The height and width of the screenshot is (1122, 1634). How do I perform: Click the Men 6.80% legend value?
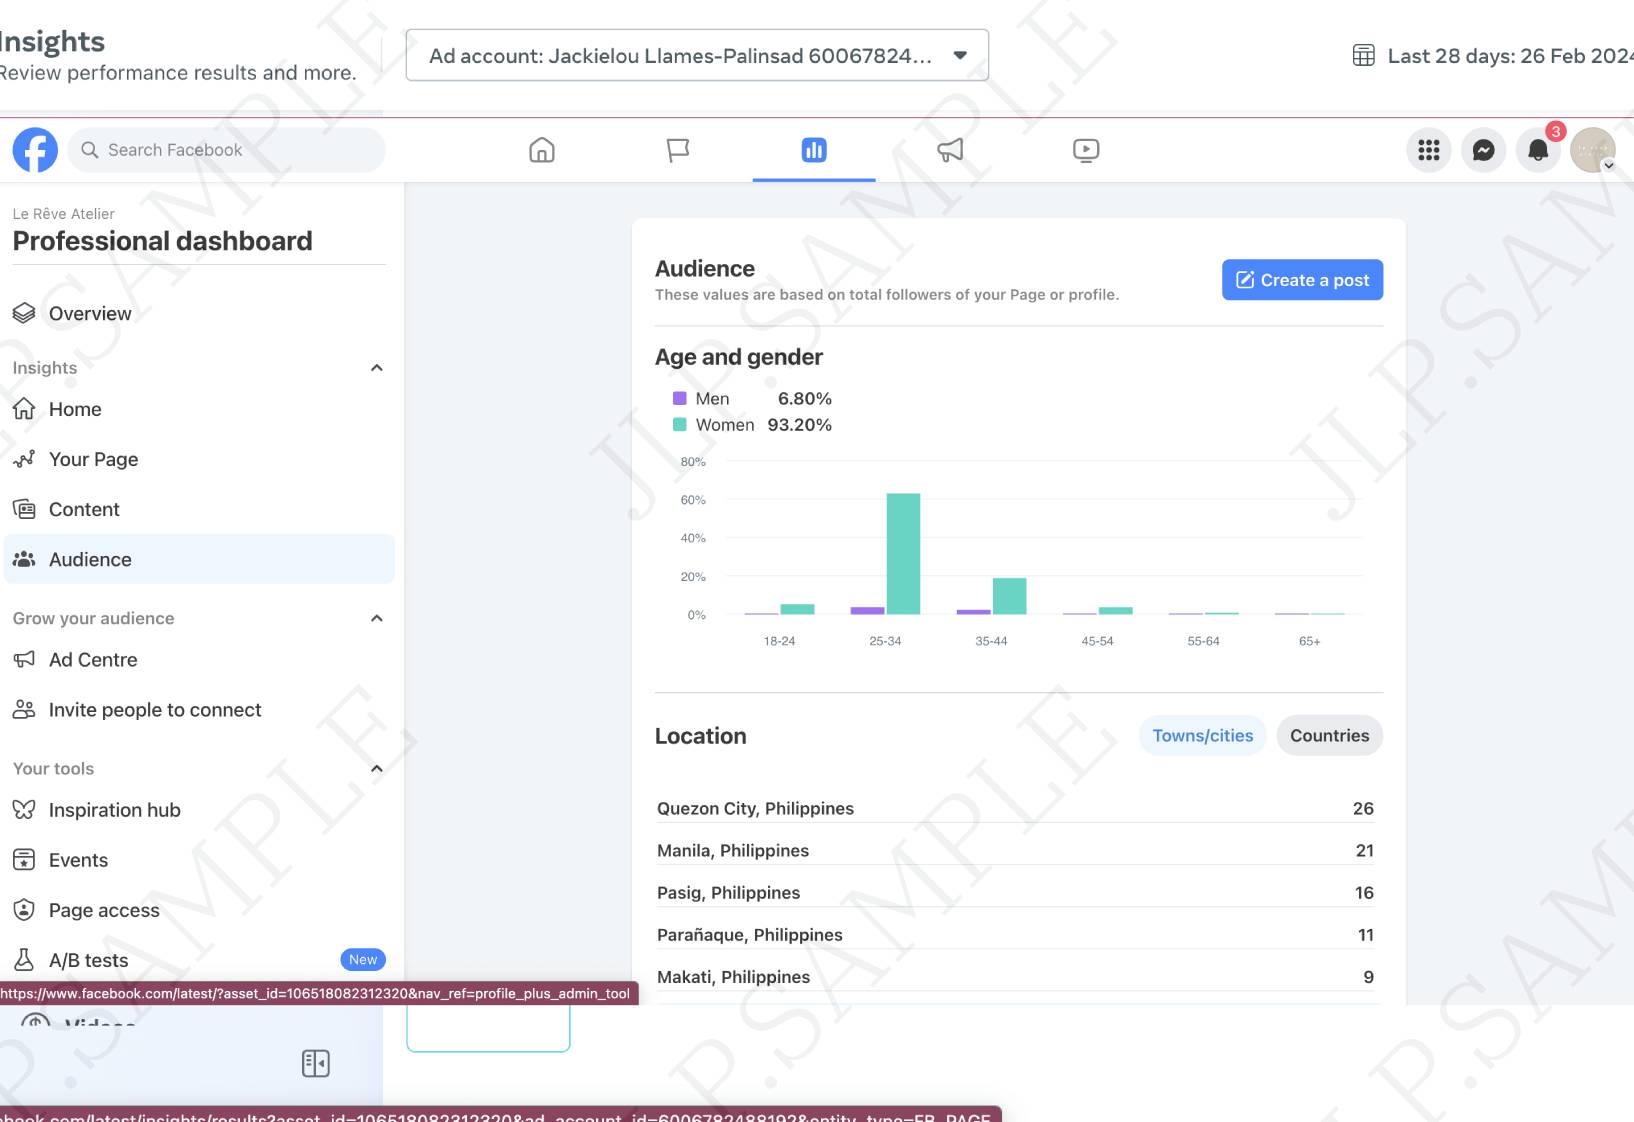click(805, 398)
